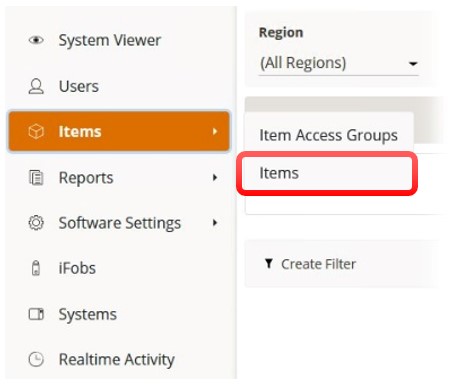Screen dimensions: 456x387
Task: Expand the Items submenu arrow
Action: click(215, 131)
